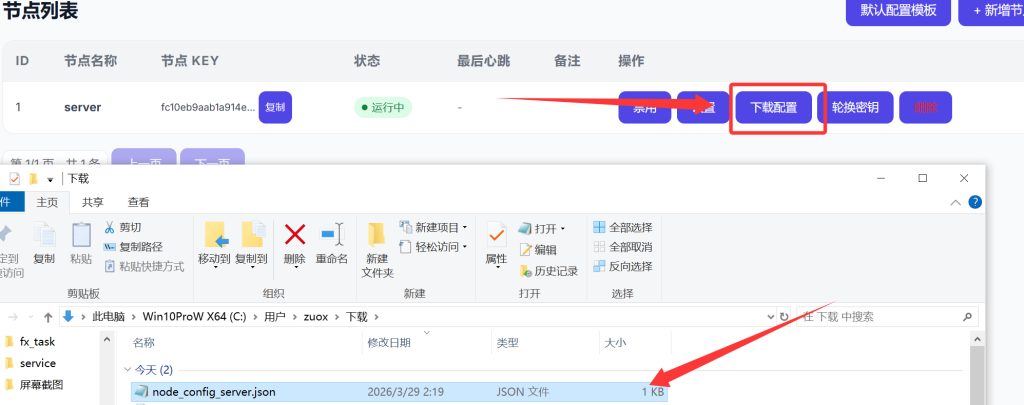Switch to the View (查看) ribbon tab

coord(138,202)
